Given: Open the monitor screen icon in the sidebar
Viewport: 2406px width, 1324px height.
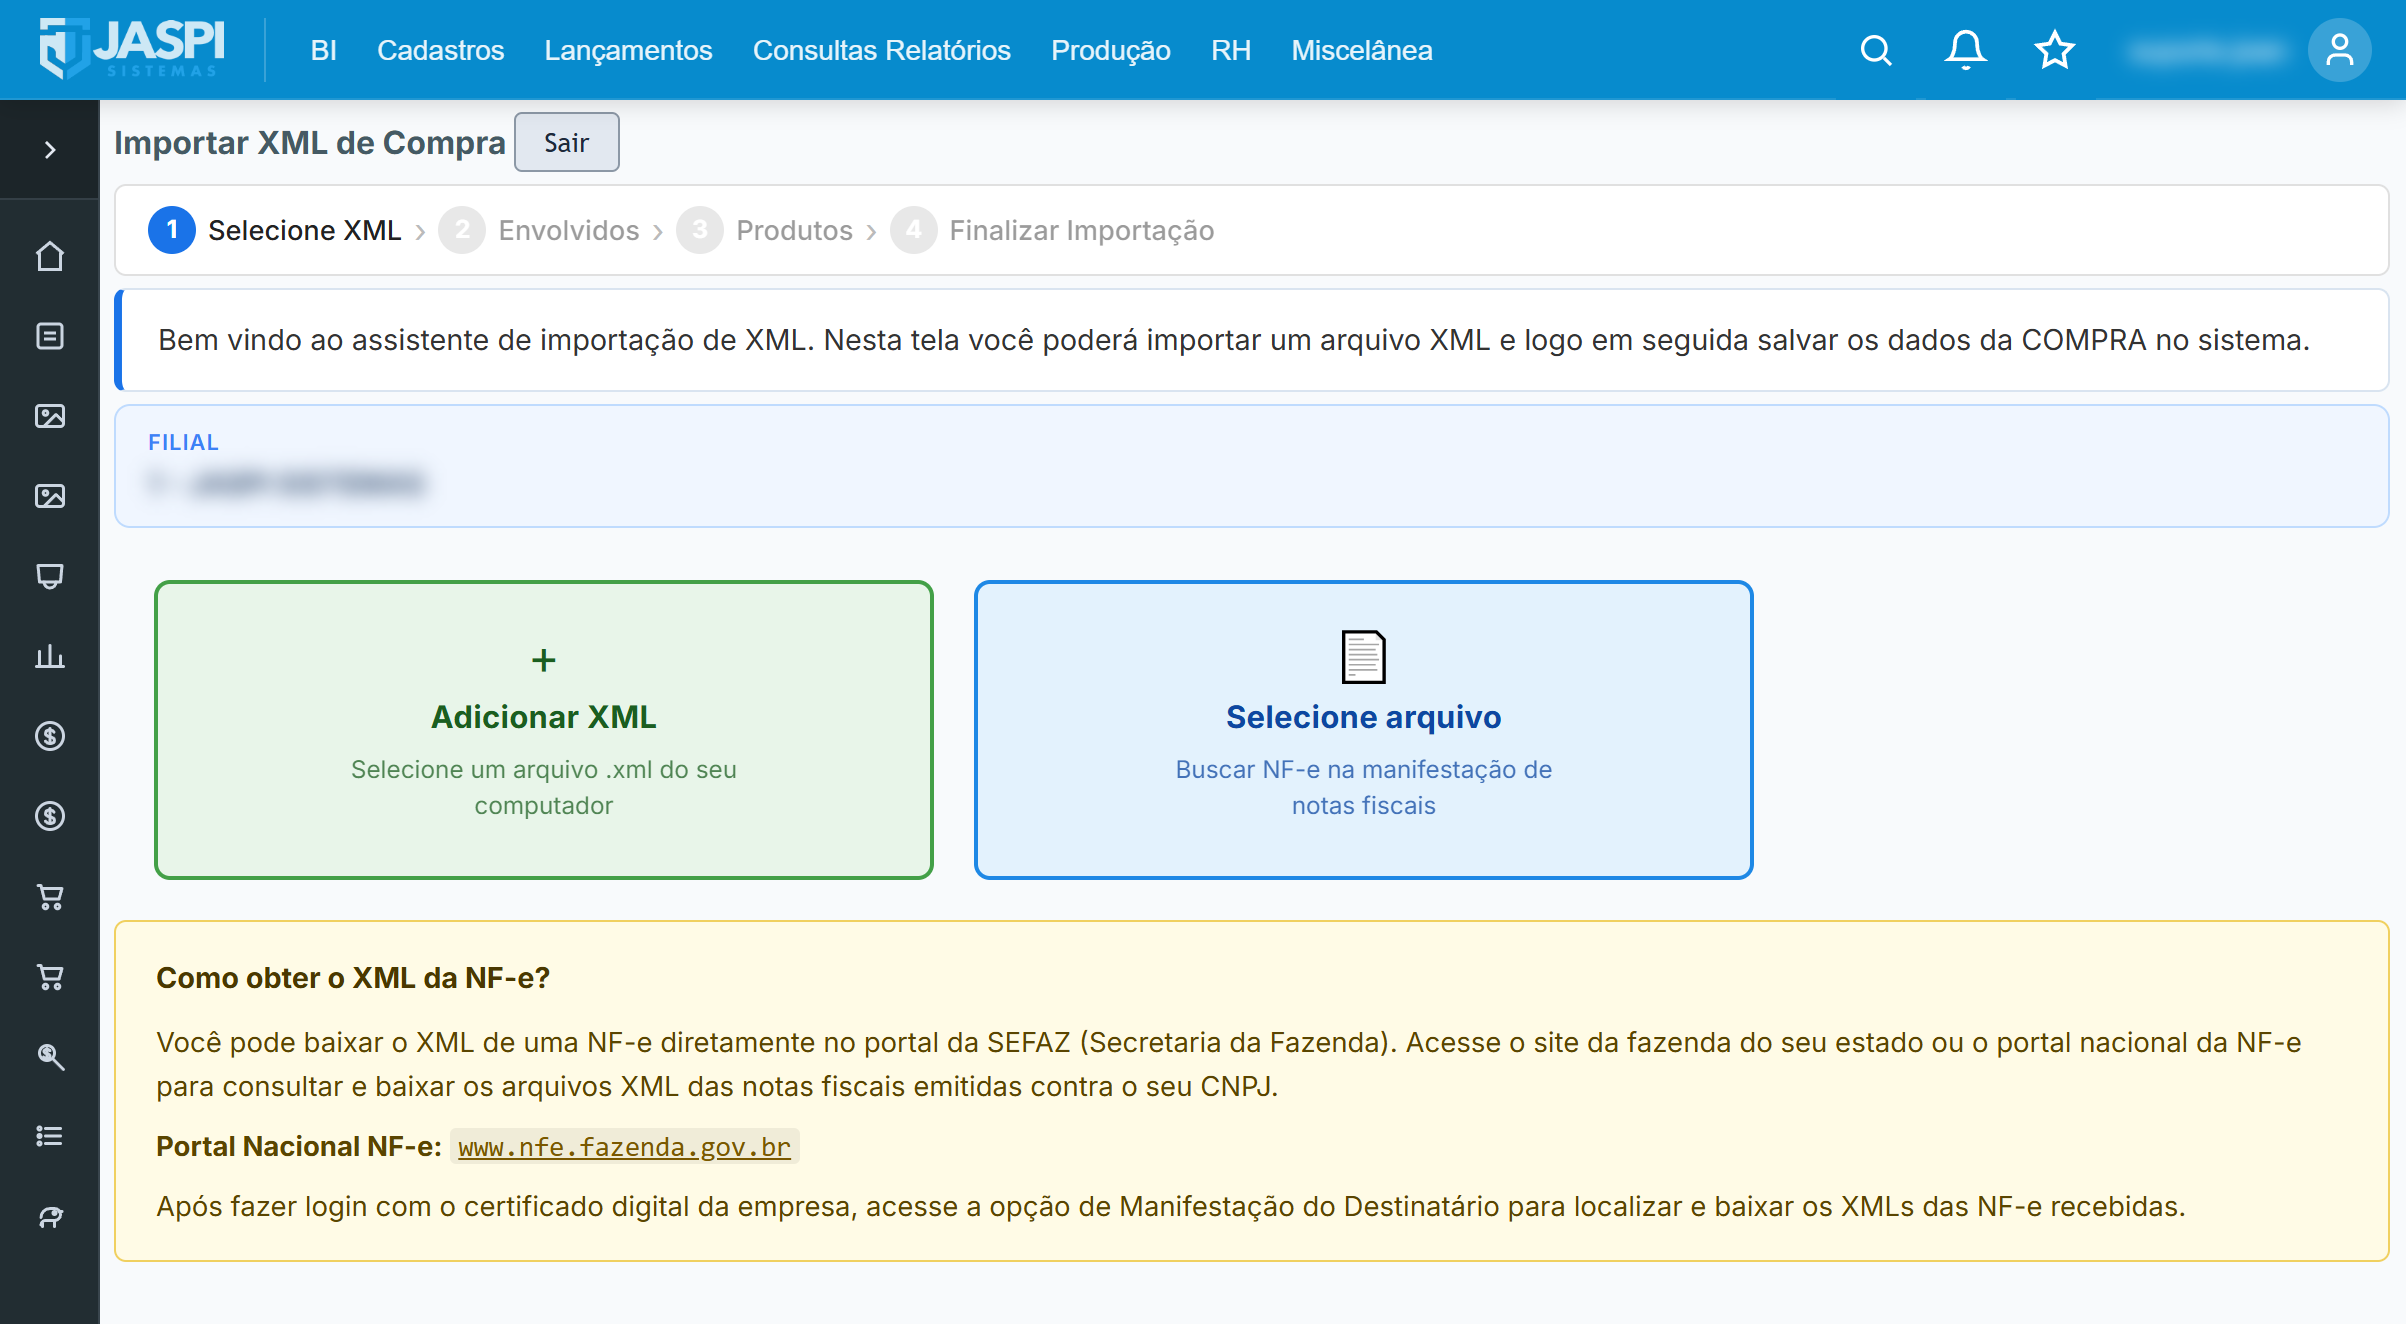Looking at the screenshot, I should [x=50, y=576].
